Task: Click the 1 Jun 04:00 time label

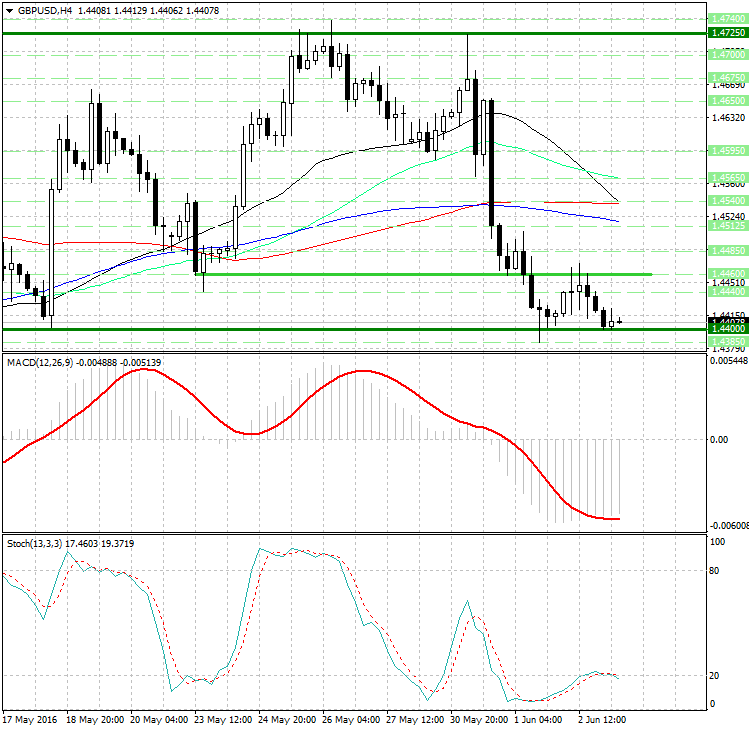Action: click(x=538, y=720)
